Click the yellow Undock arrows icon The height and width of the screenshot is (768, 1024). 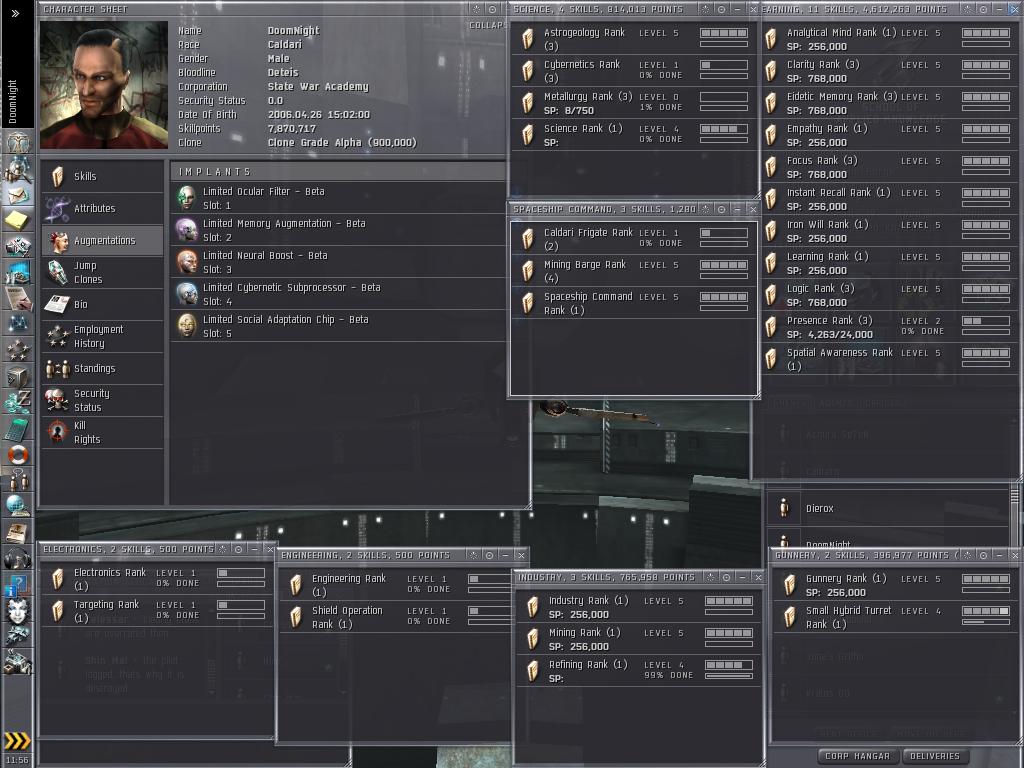18,741
